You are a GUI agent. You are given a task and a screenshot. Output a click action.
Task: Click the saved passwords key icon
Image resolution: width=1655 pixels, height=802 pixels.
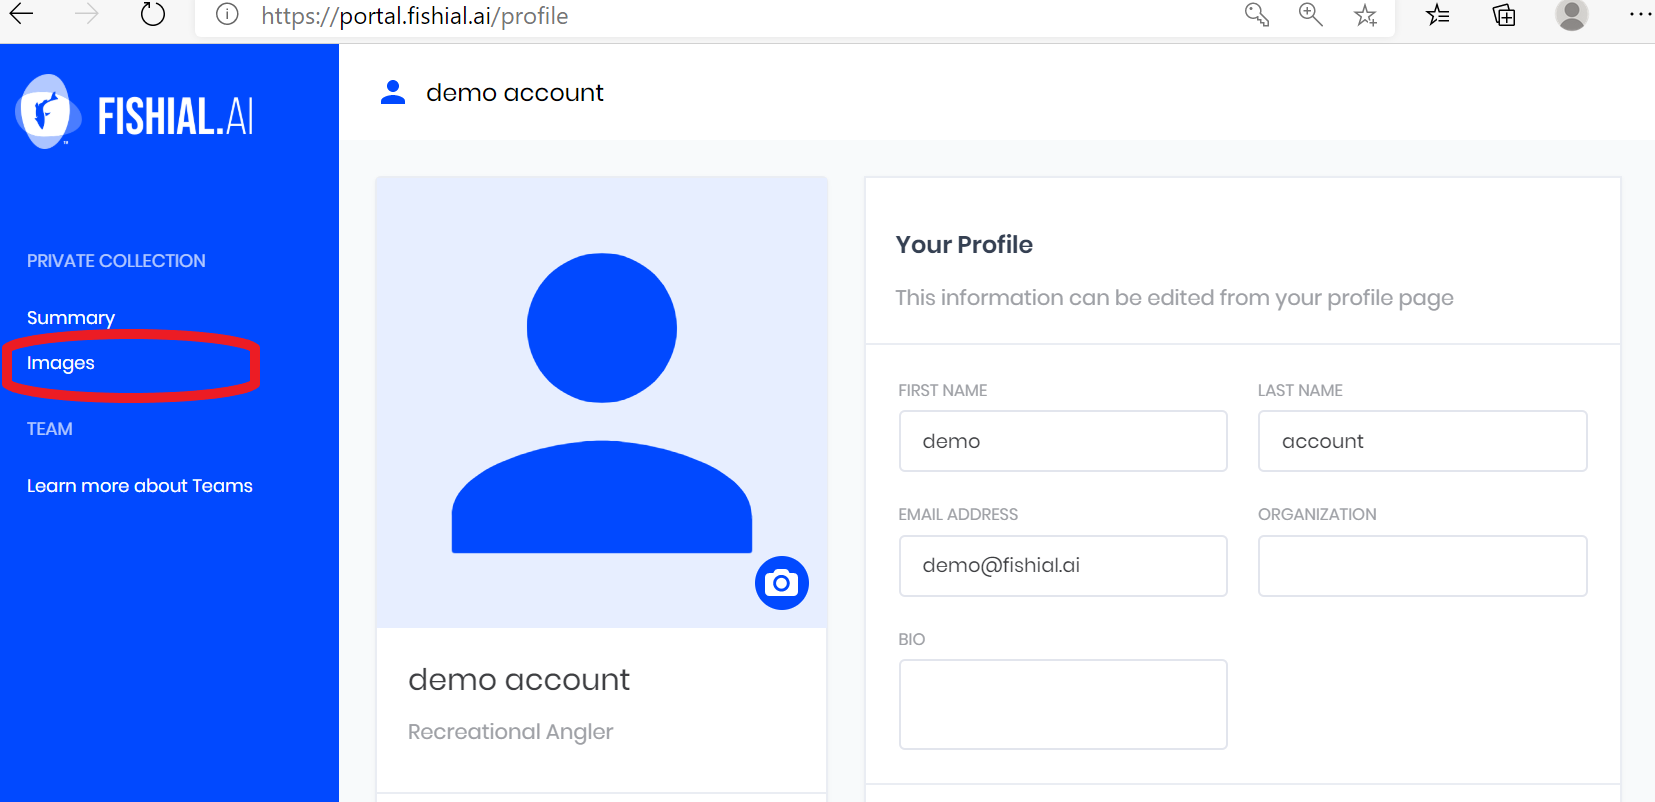pos(1257,15)
